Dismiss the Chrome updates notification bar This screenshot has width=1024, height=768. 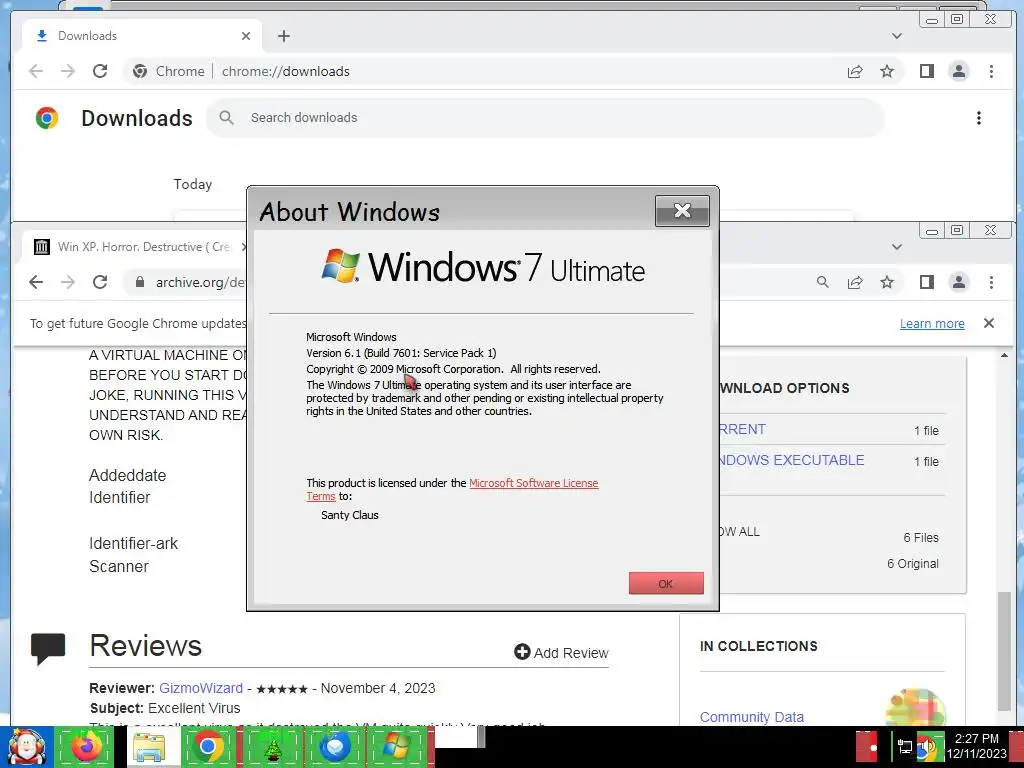989,323
